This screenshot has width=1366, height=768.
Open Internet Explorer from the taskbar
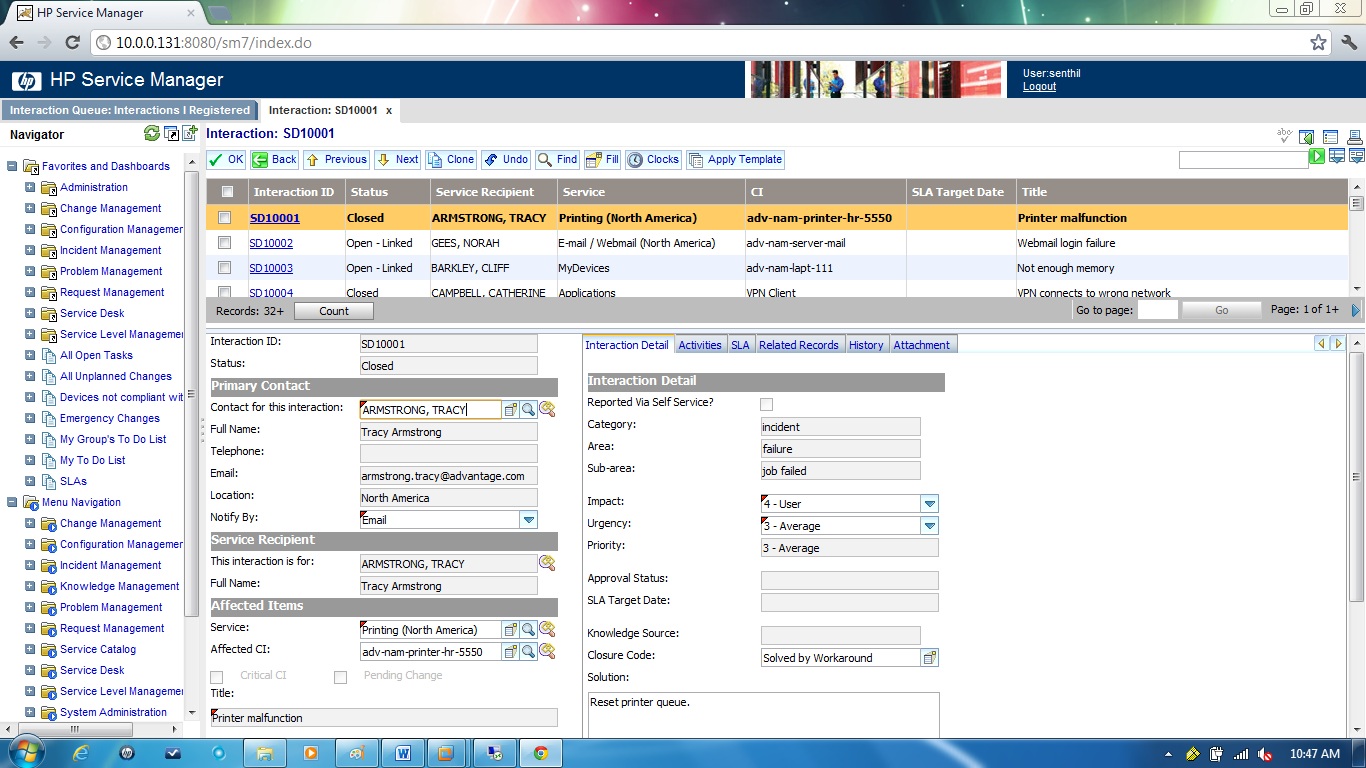click(81, 753)
